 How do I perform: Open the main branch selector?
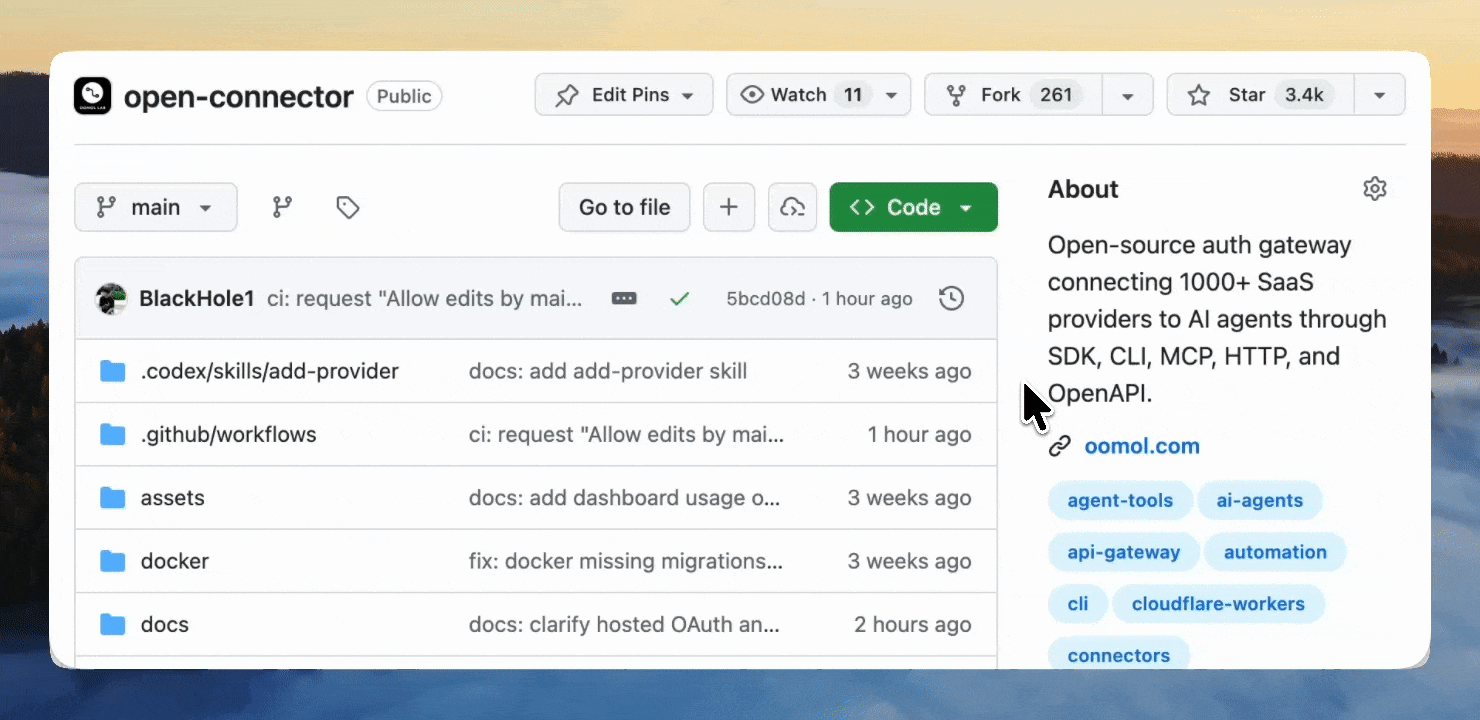(156, 207)
